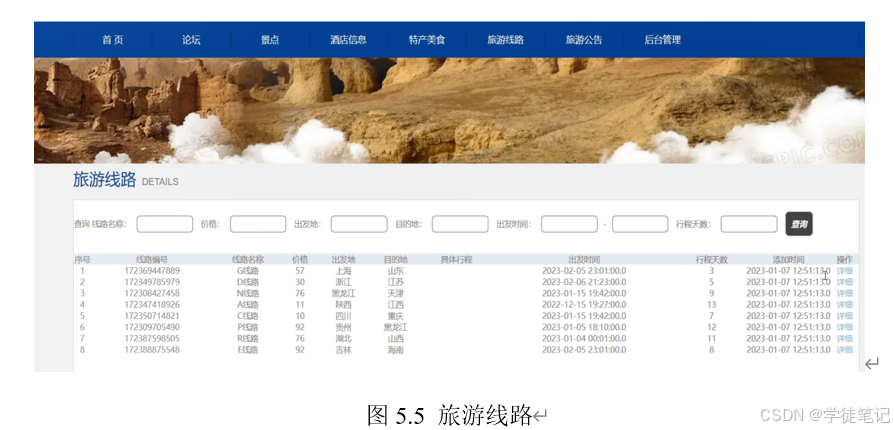The height and width of the screenshot is (430, 894).
Task: Click the 具体行程 column header
Action: pos(456,259)
